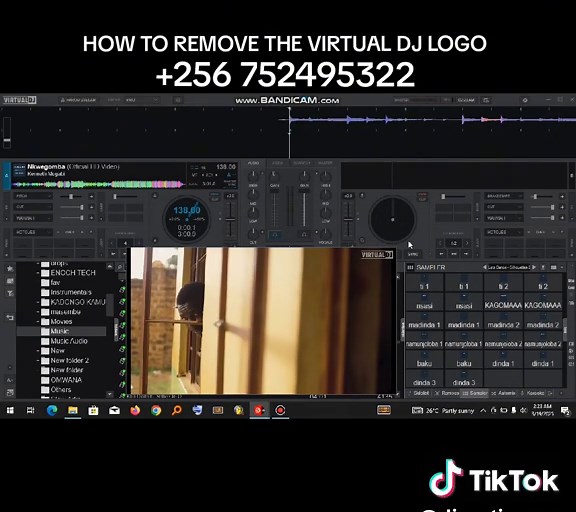Viewport: 576px width, 512px height.
Task: Toggle key lock icon on left deck
Action: coord(155,196)
